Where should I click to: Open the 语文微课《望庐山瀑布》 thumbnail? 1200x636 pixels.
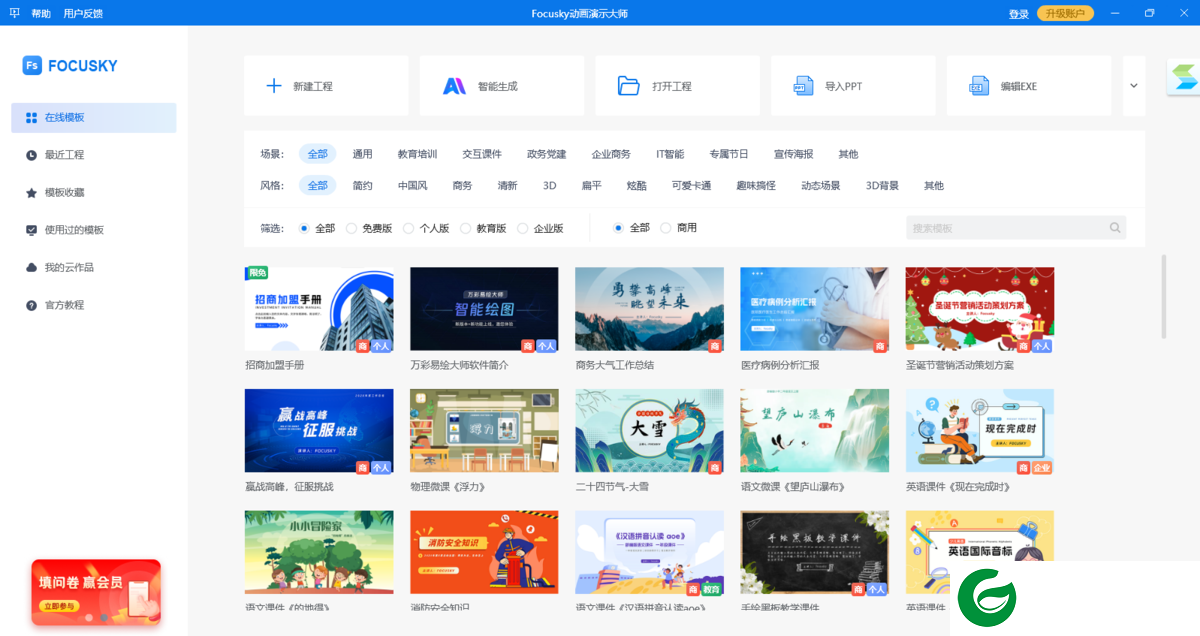tap(814, 431)
